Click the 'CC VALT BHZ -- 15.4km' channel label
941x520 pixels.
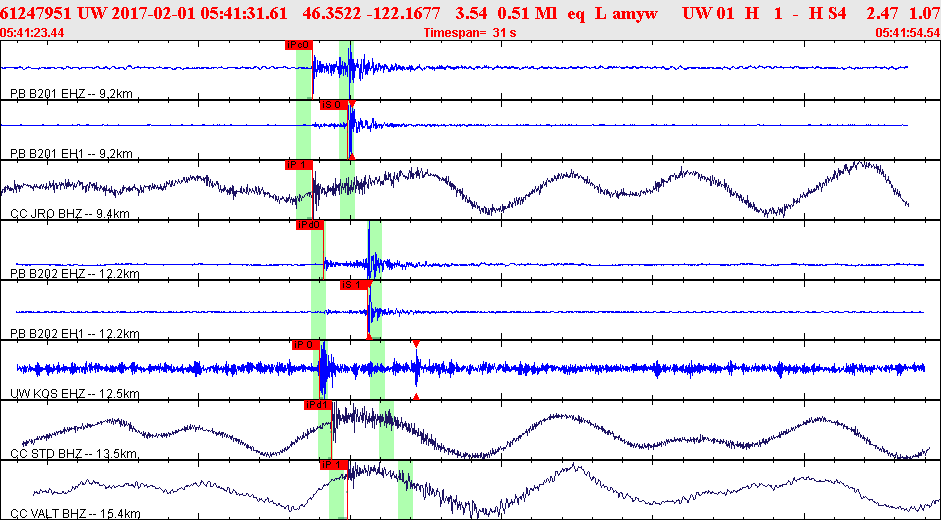coord(76,514)
